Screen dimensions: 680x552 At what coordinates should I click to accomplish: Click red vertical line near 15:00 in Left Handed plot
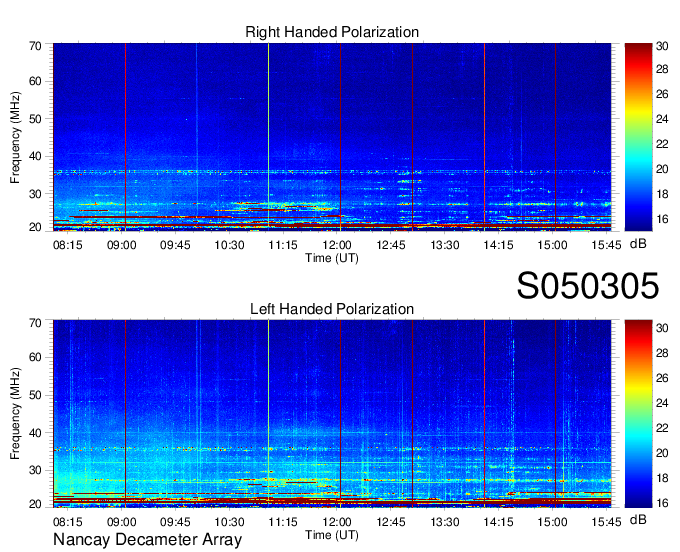tap(556, 414)
